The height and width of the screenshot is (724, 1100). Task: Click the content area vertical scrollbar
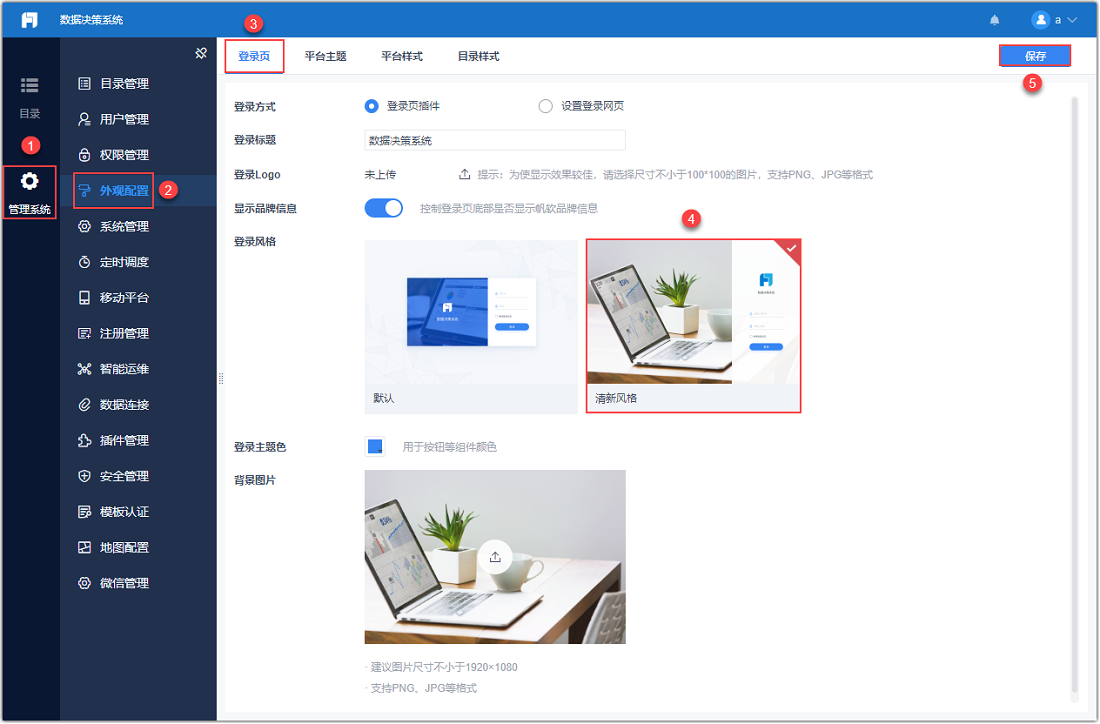pyautogui.click(x=1074, y=396)
